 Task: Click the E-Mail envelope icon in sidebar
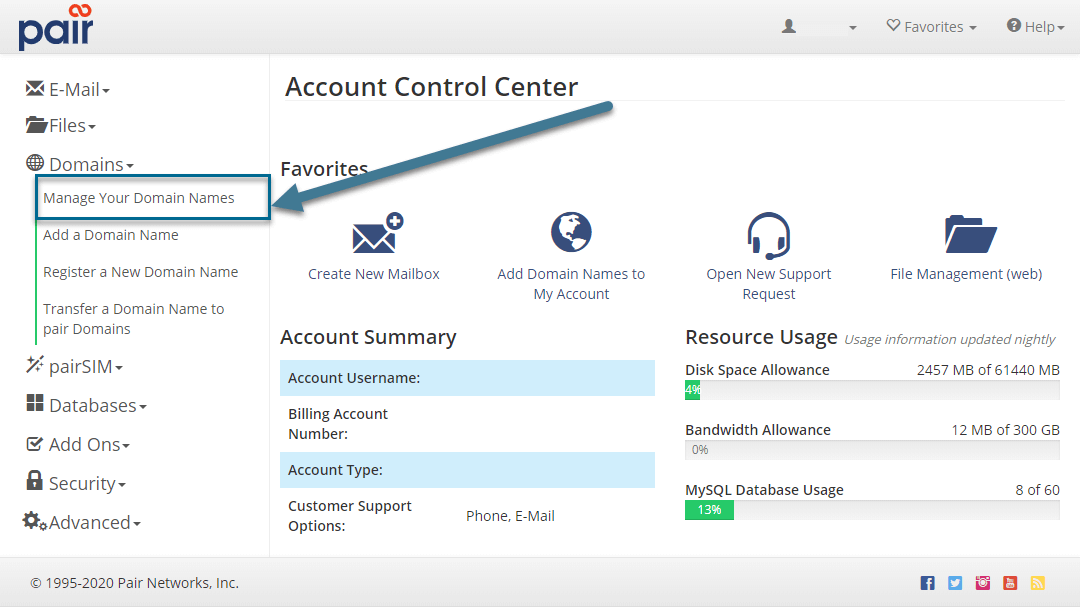(34, 88)
